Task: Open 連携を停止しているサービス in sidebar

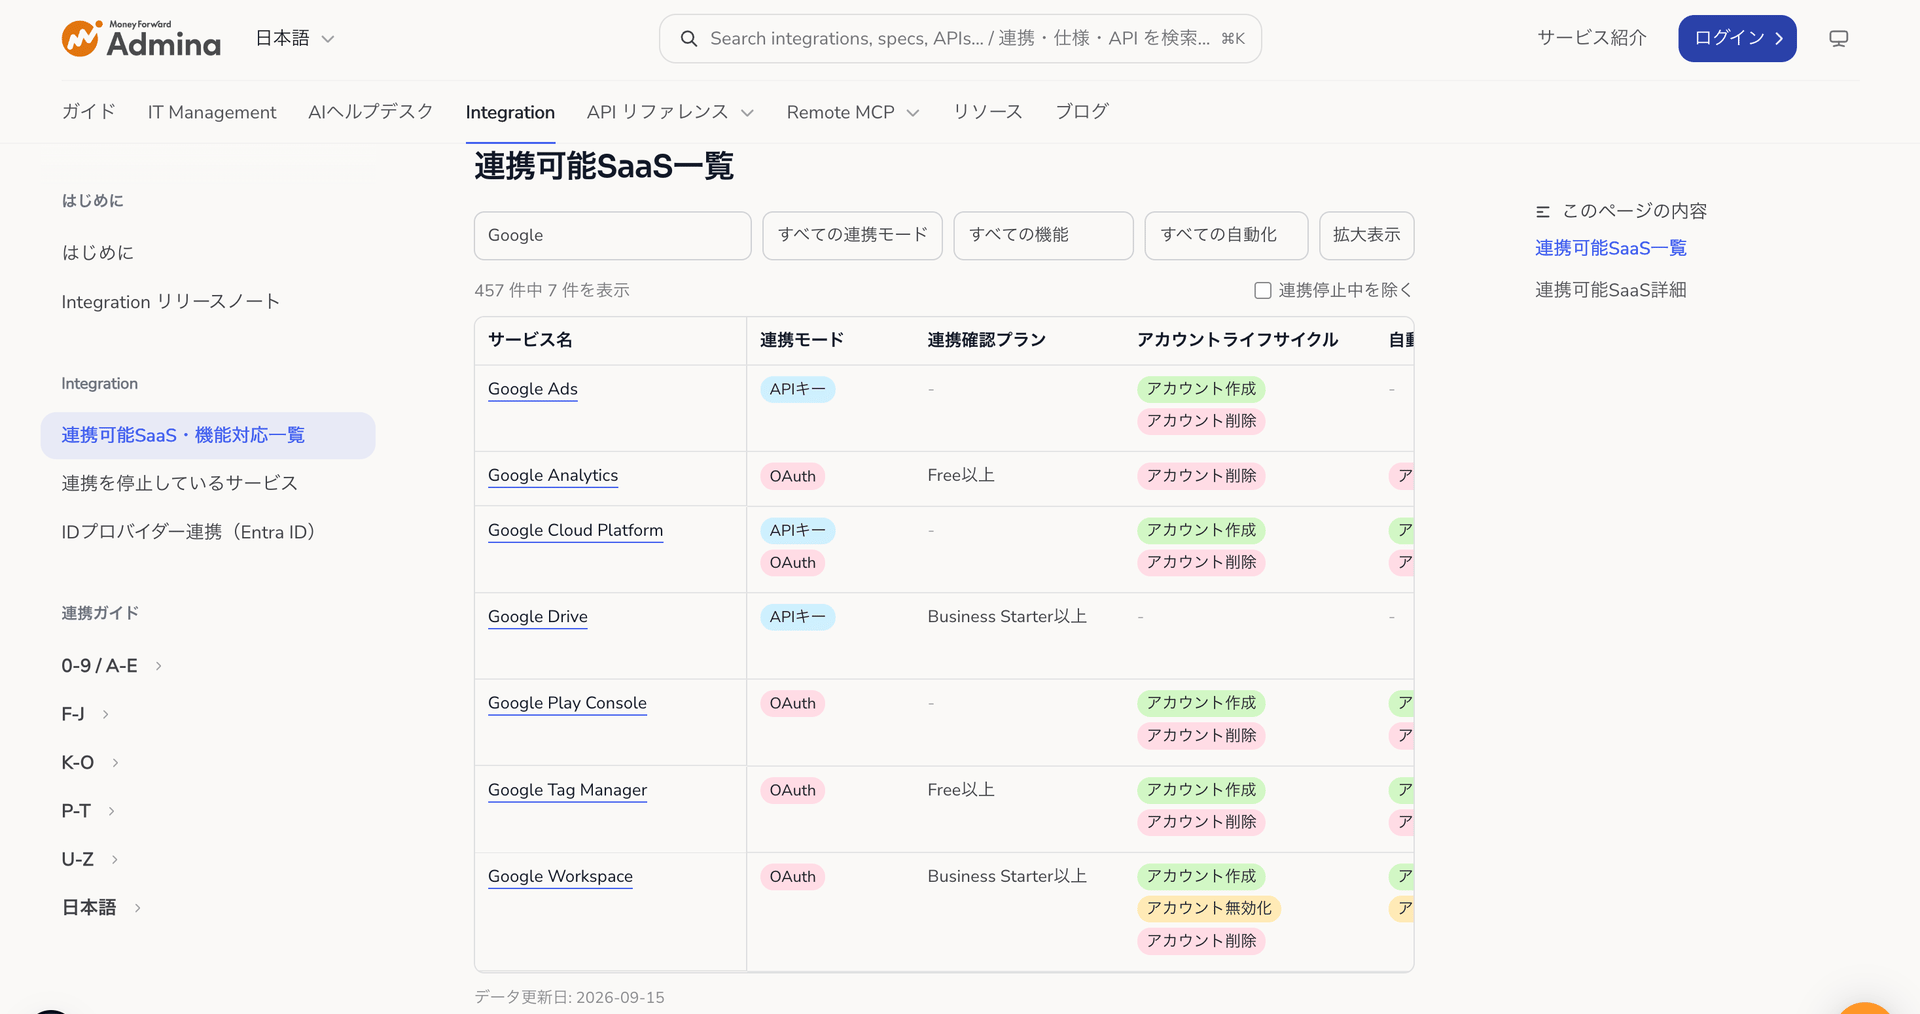Action: pyautogui.click(x=180, y=484)
